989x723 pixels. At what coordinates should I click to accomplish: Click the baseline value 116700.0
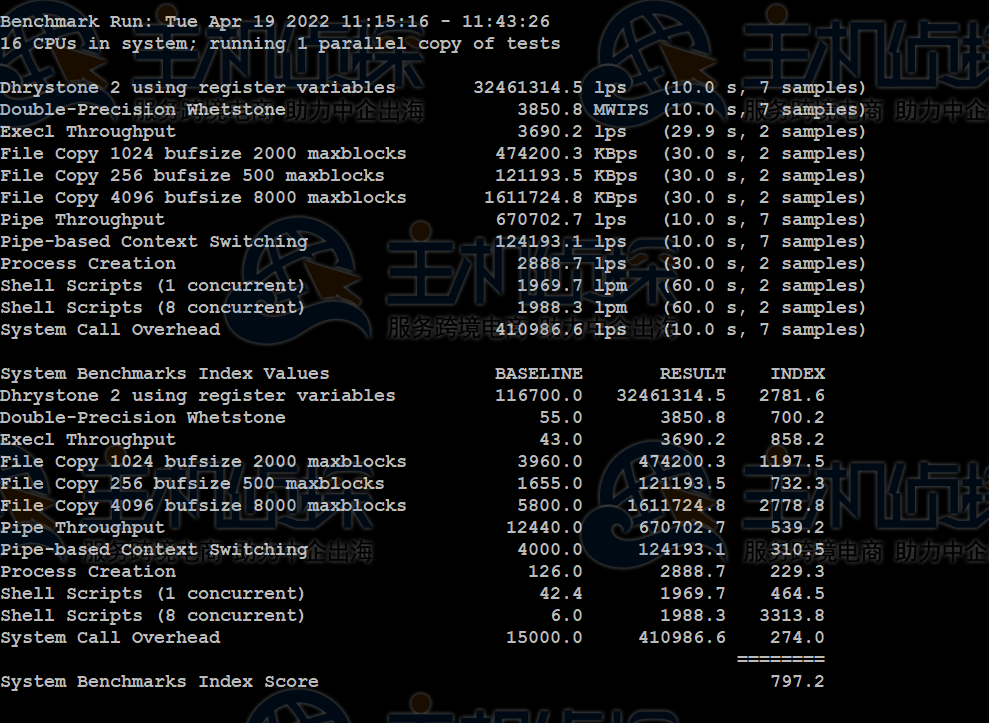tap(539, 396)
